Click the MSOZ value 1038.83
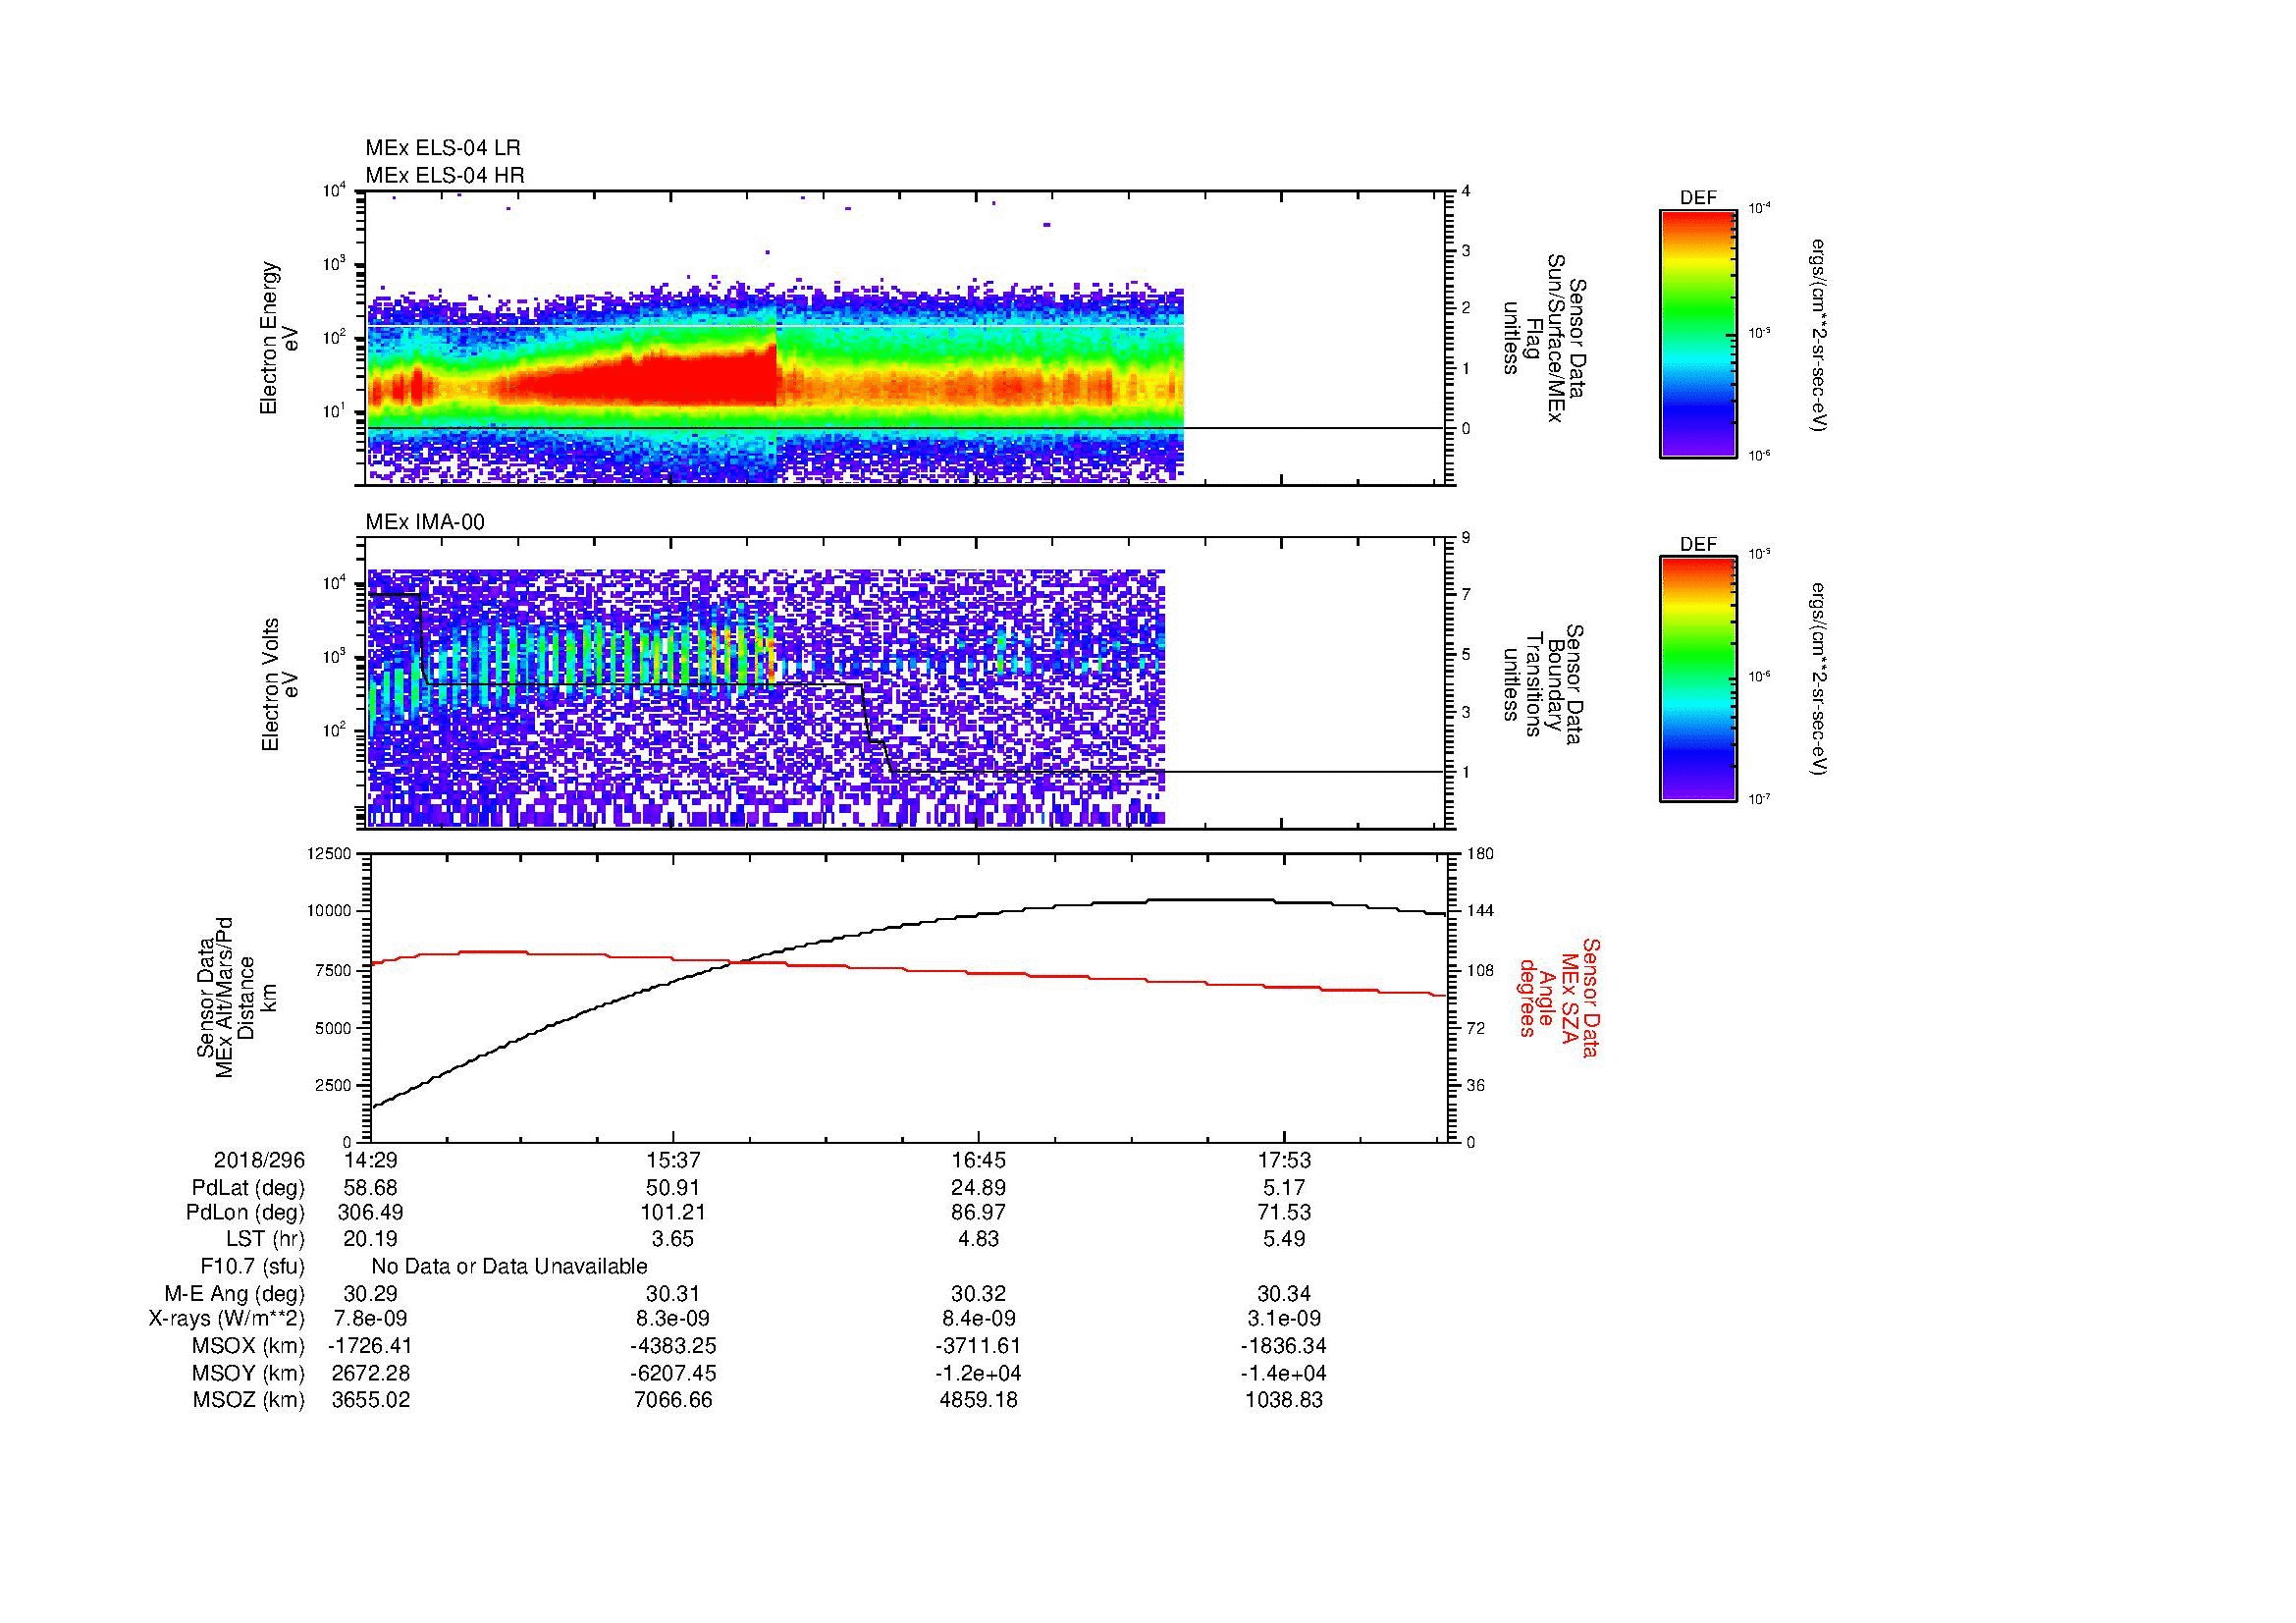The height and width of the screenshot is (1623, 2296). pyautogui.click(x=1283, y=1400)
